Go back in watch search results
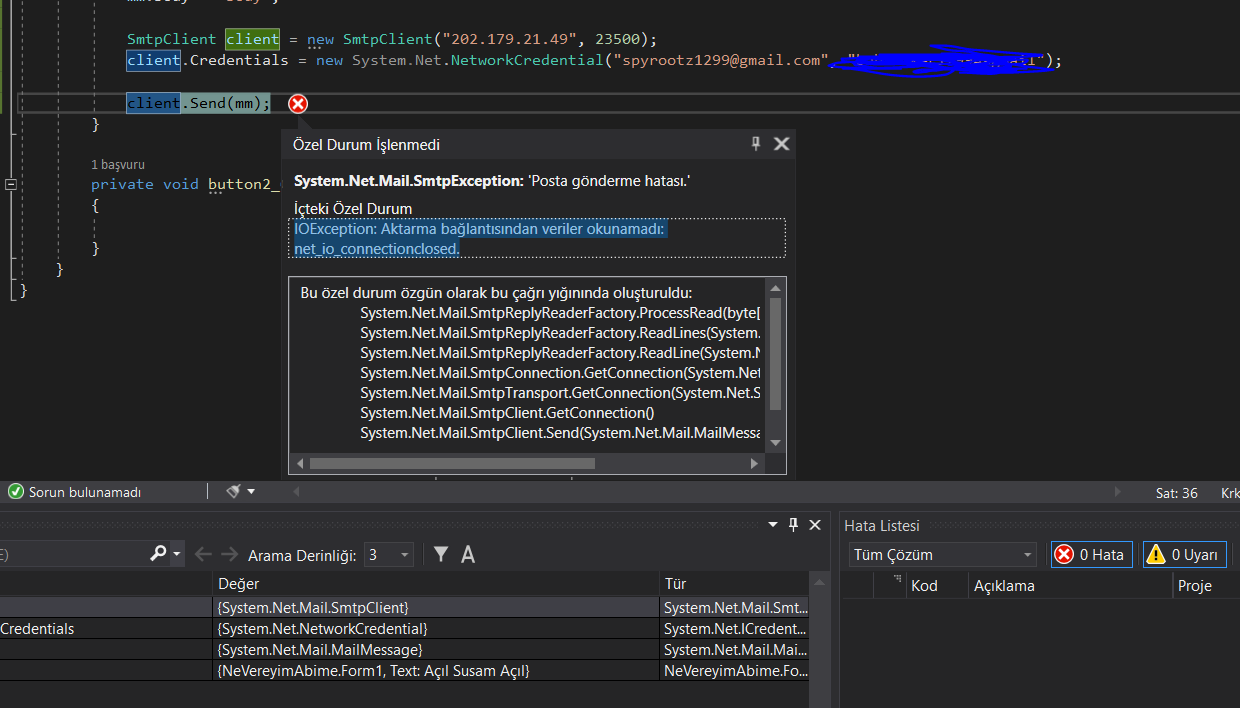1240x708 pixels. pyautogui.click(x=203, y=554)
